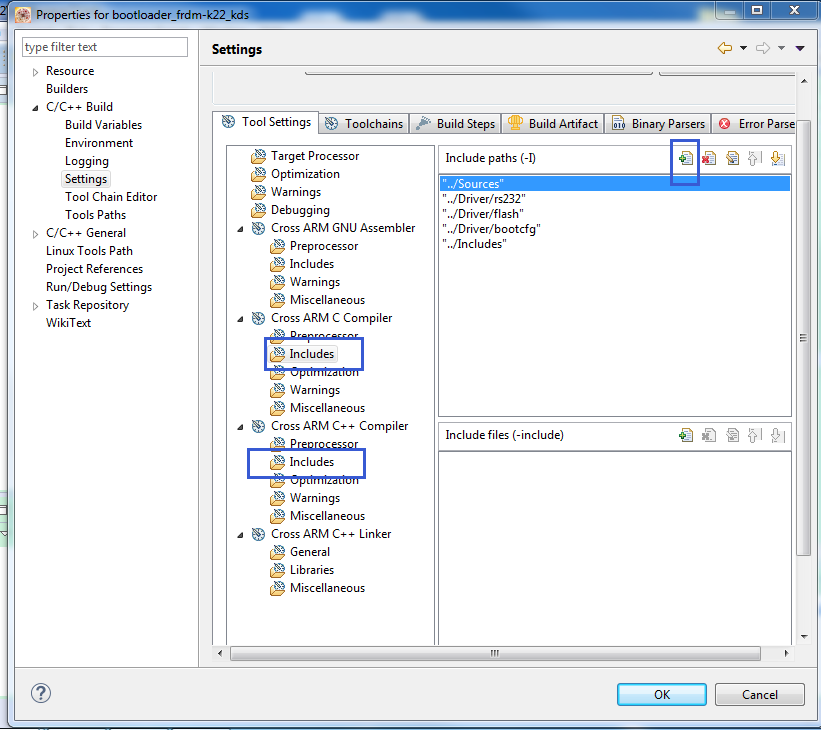Select Build Variables in the left tree

pos(103,125)
